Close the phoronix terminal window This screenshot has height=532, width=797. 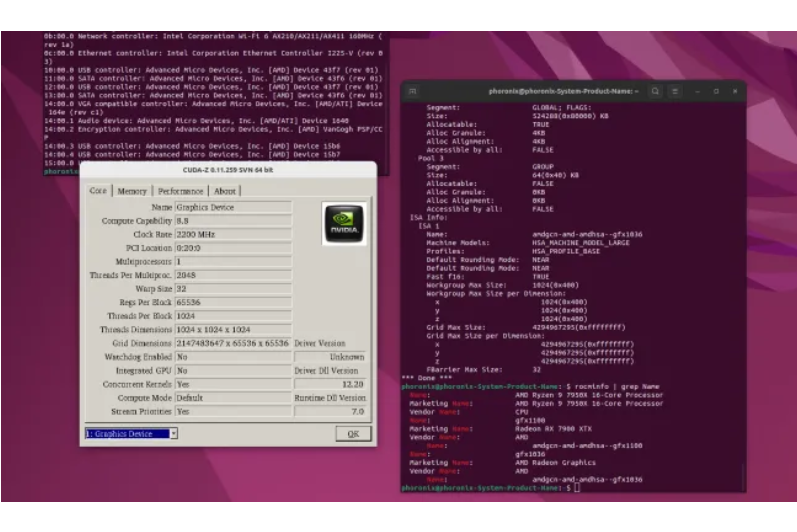[x=735, y=91]
